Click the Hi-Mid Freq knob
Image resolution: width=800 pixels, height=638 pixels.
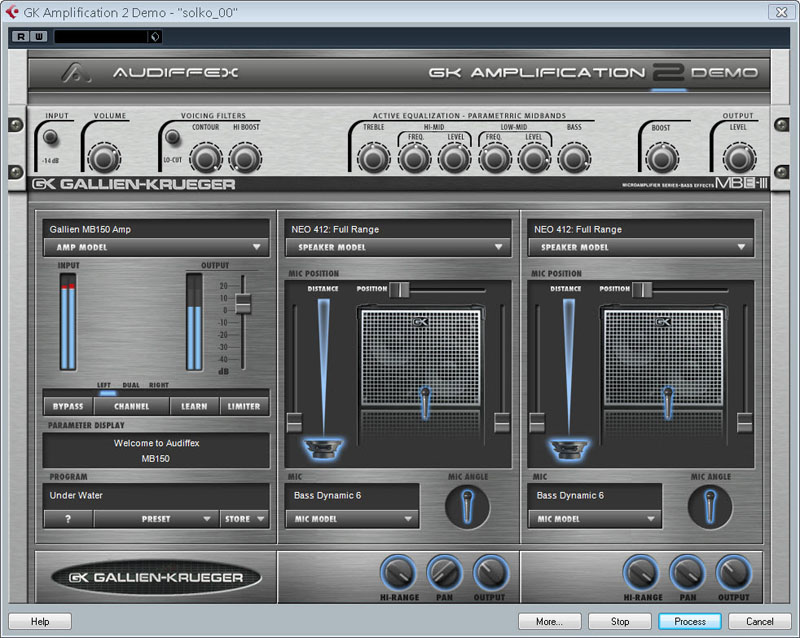click(414, 159)
